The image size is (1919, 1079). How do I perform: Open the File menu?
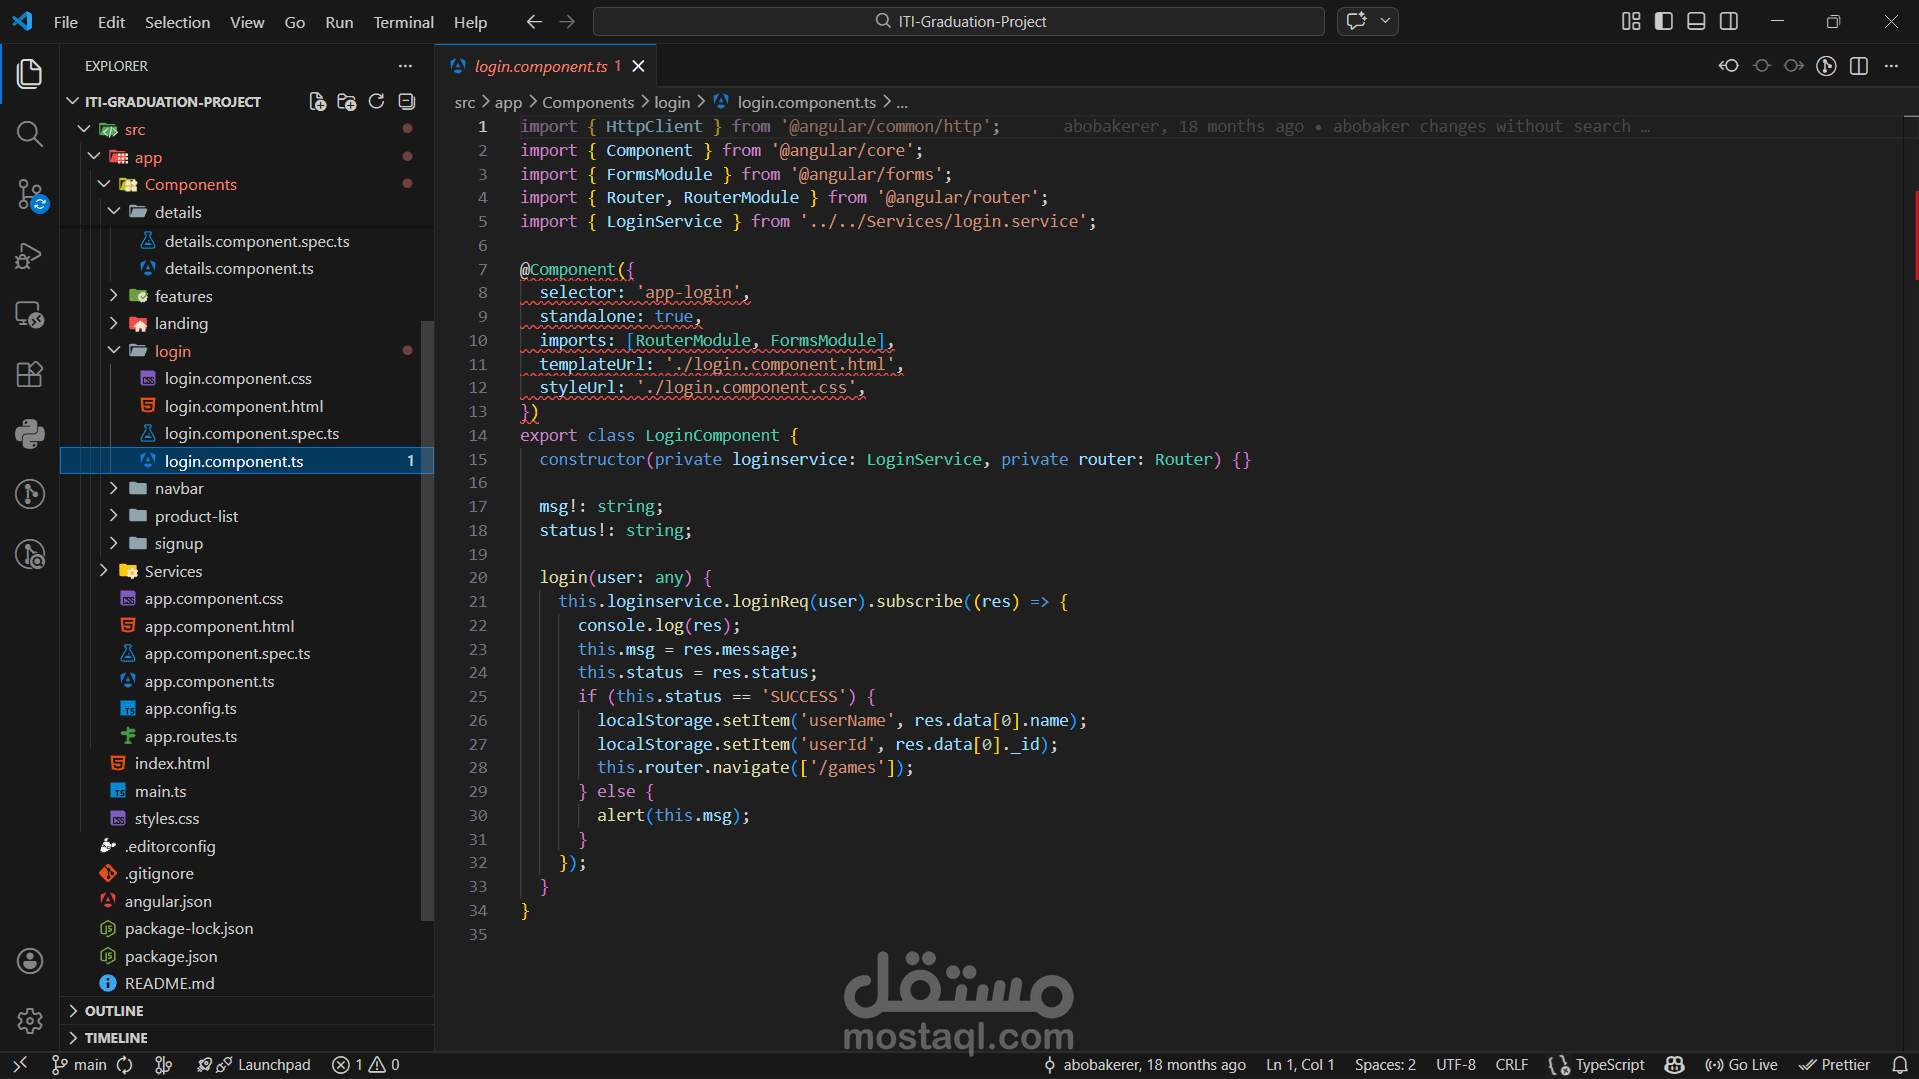(66, 22)
